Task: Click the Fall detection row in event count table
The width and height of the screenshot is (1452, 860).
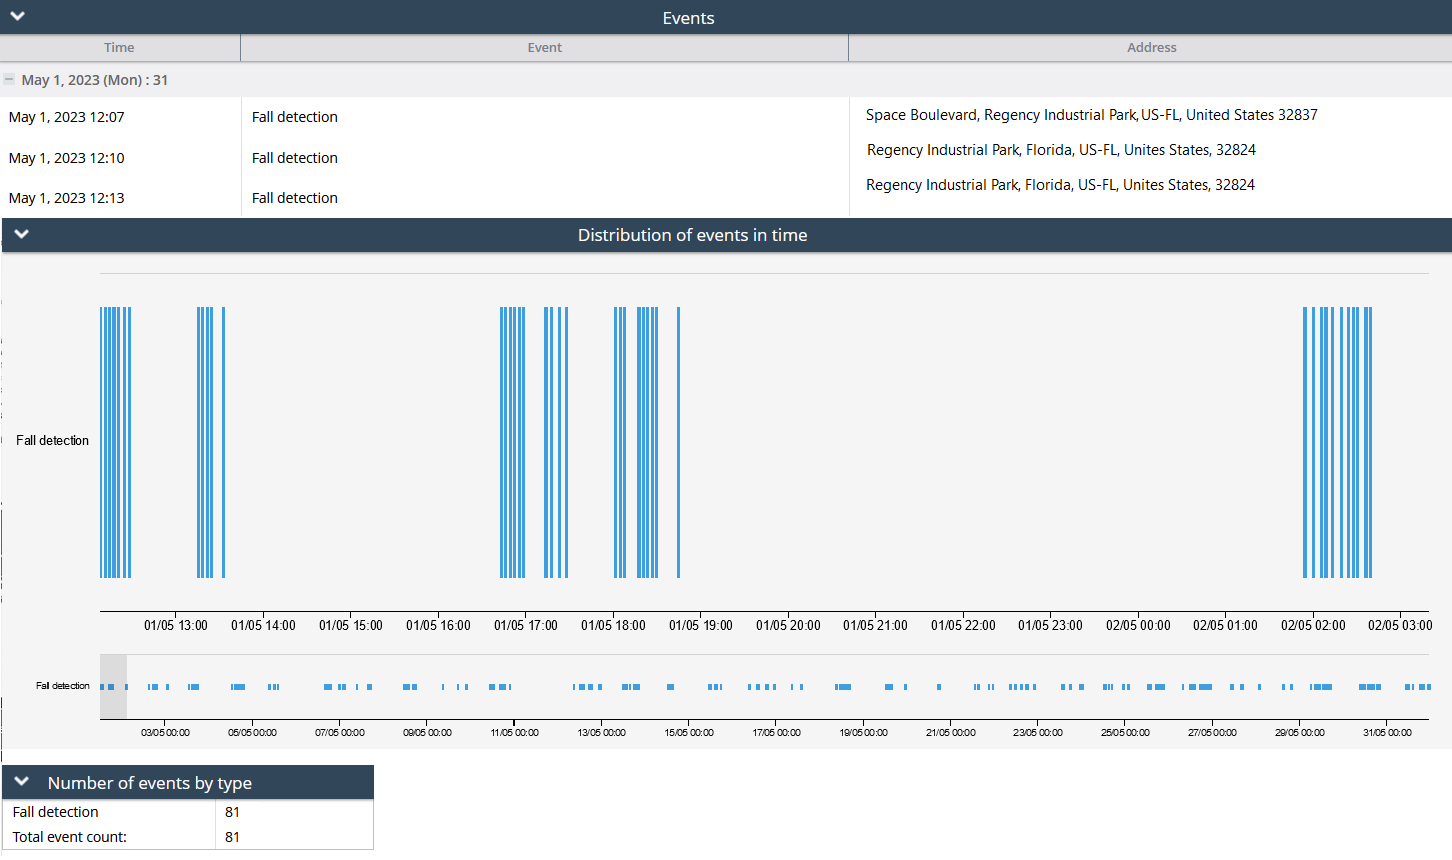Action: (x=188, y=812)
